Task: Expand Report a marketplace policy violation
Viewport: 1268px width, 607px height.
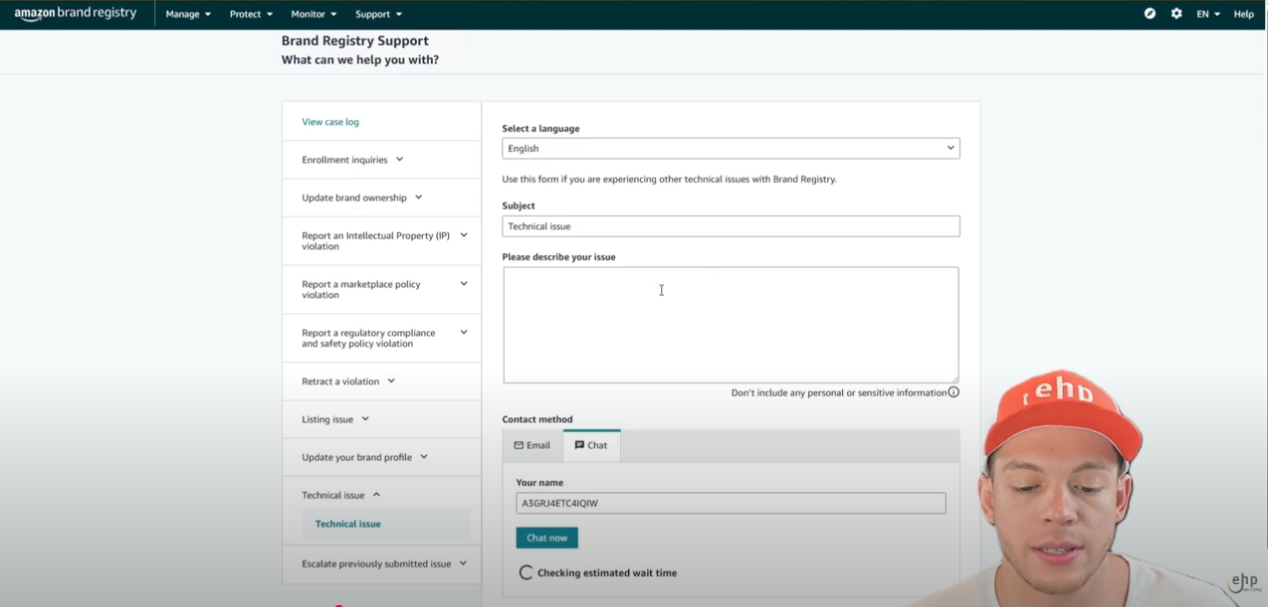Action: [x=381, y=289]
